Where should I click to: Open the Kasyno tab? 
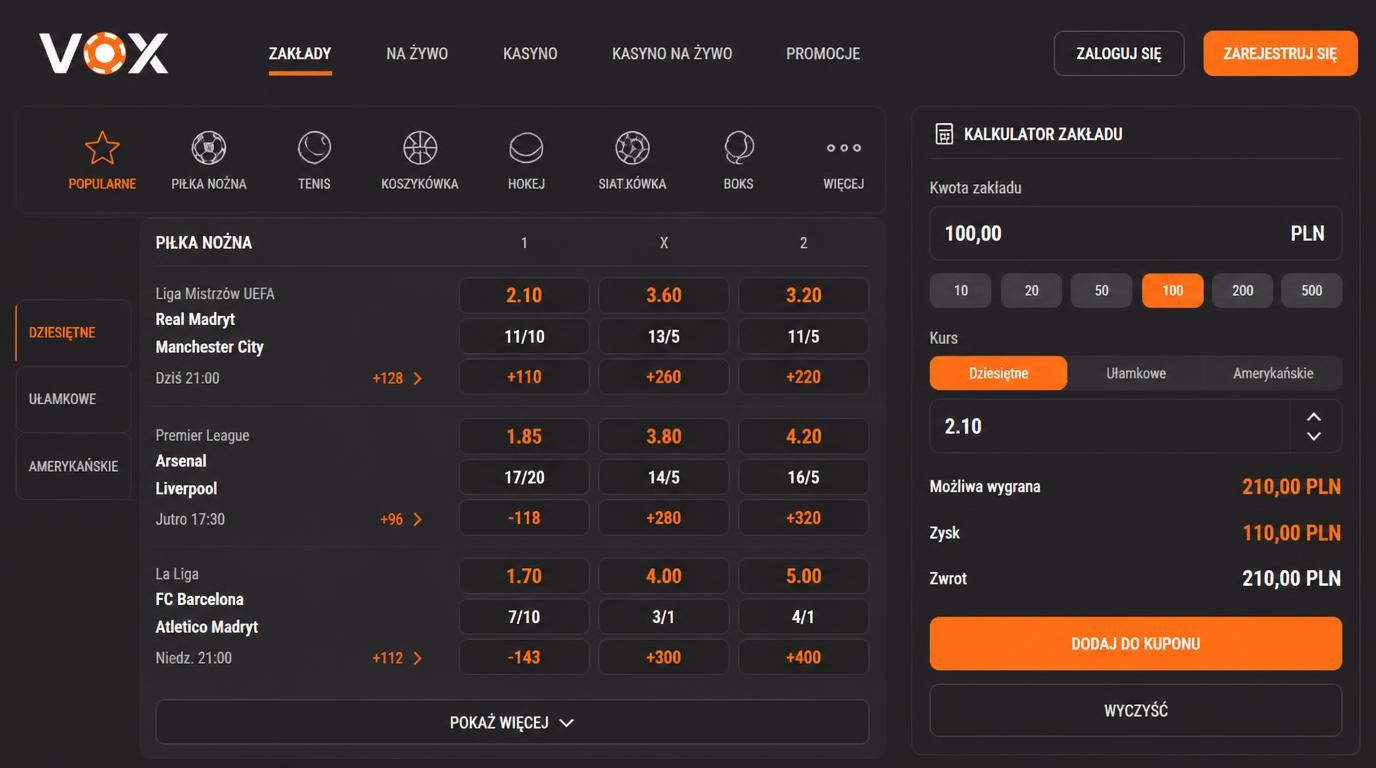click(530, 54)
